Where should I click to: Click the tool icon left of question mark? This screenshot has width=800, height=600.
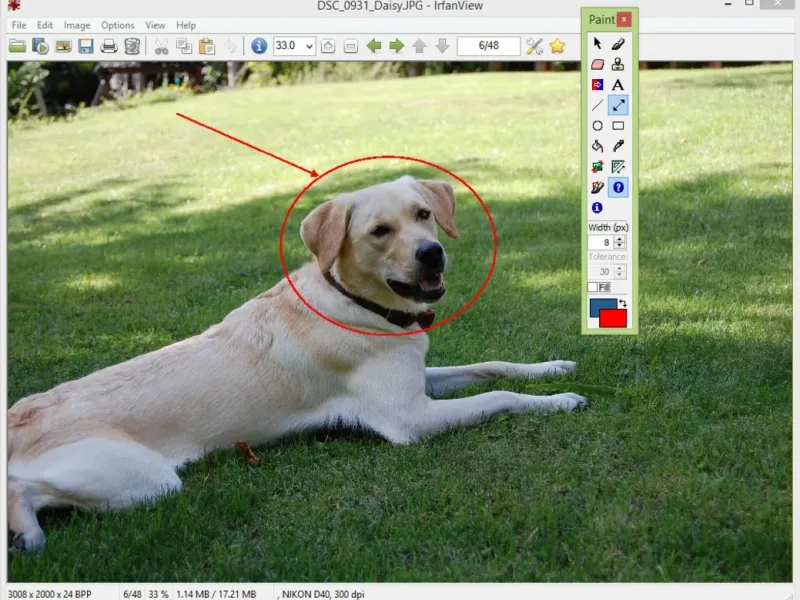(x=597, y=187)
